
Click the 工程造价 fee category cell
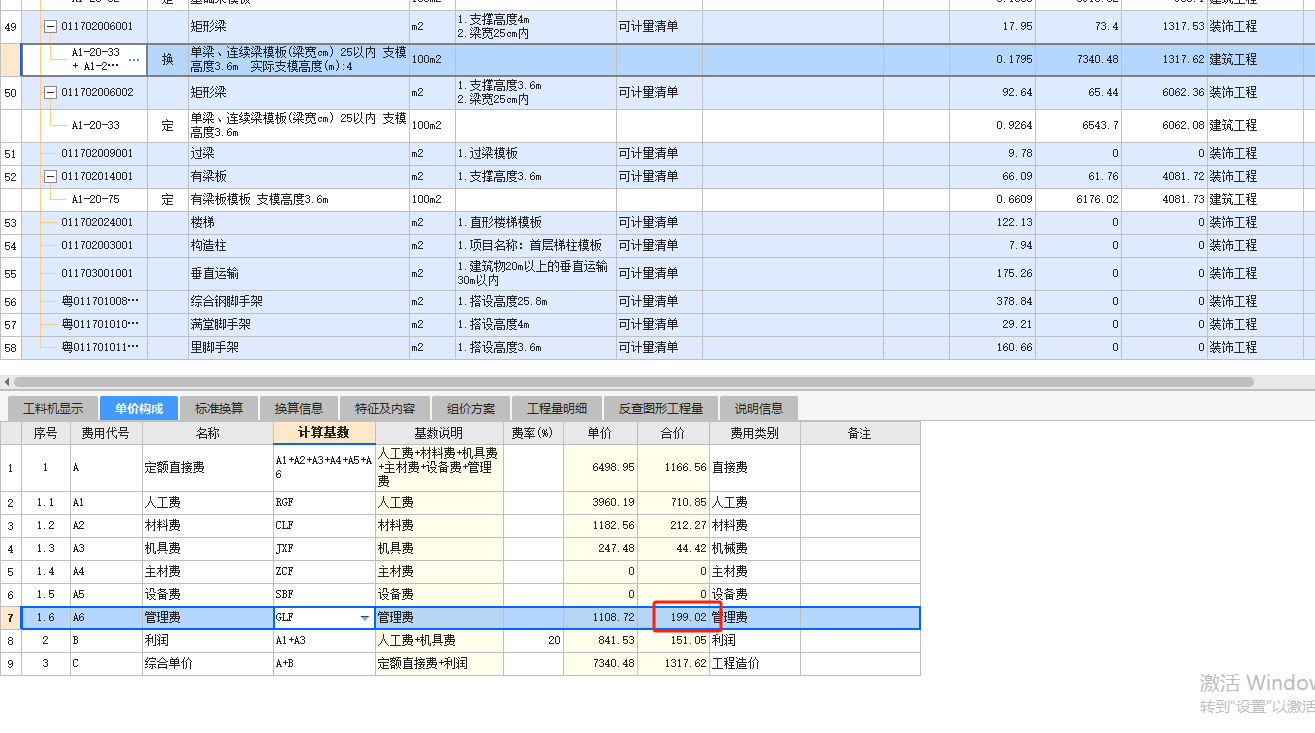[755, 664]
